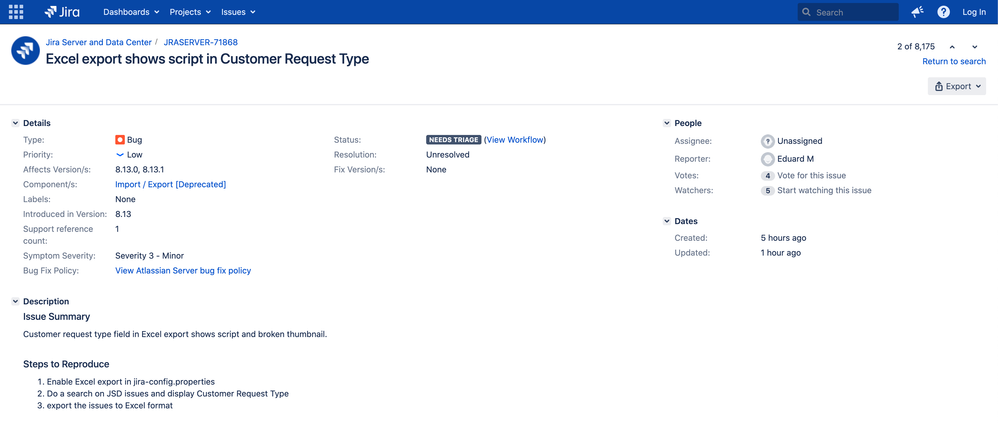Click View Workflow link
Screen dimensions: 998x428
click(x=515, y=139)
